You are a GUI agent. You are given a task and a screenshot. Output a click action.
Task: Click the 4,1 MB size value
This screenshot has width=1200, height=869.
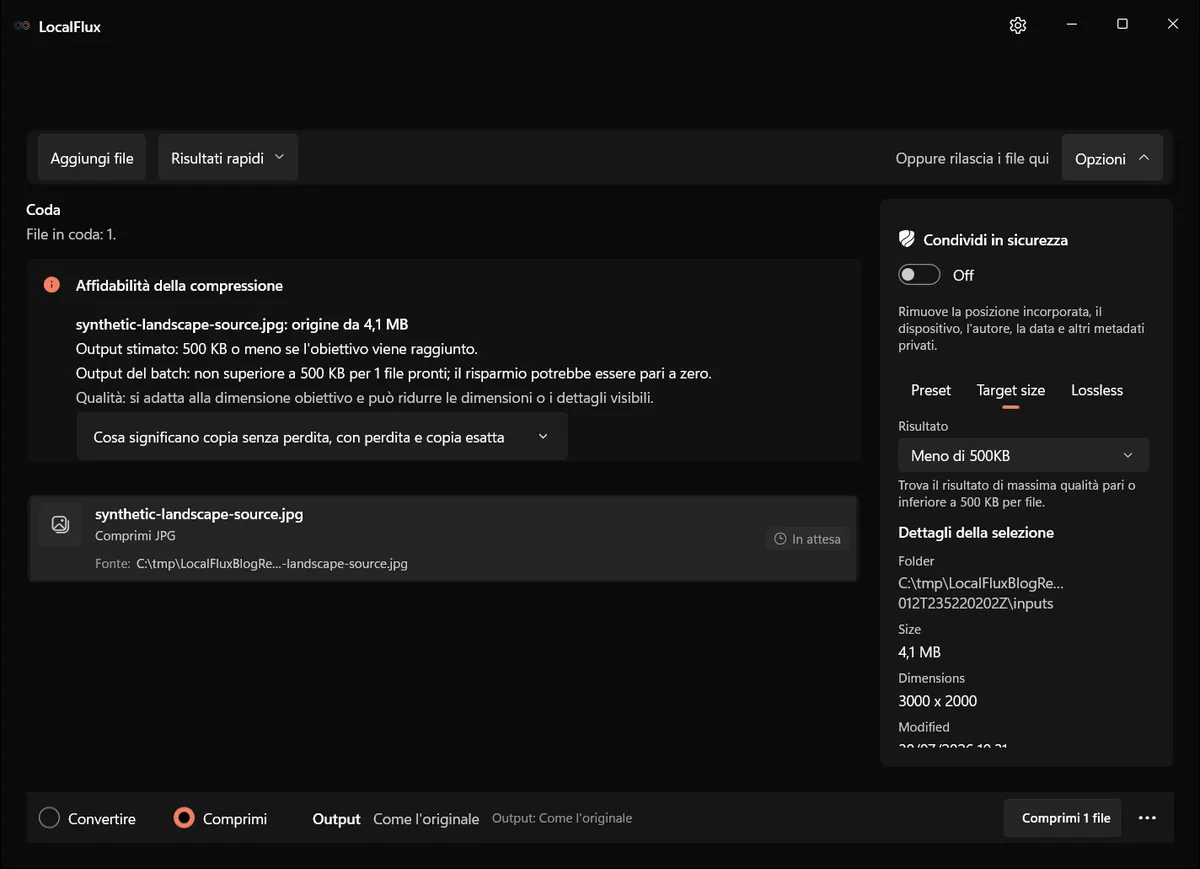[920, 652]
